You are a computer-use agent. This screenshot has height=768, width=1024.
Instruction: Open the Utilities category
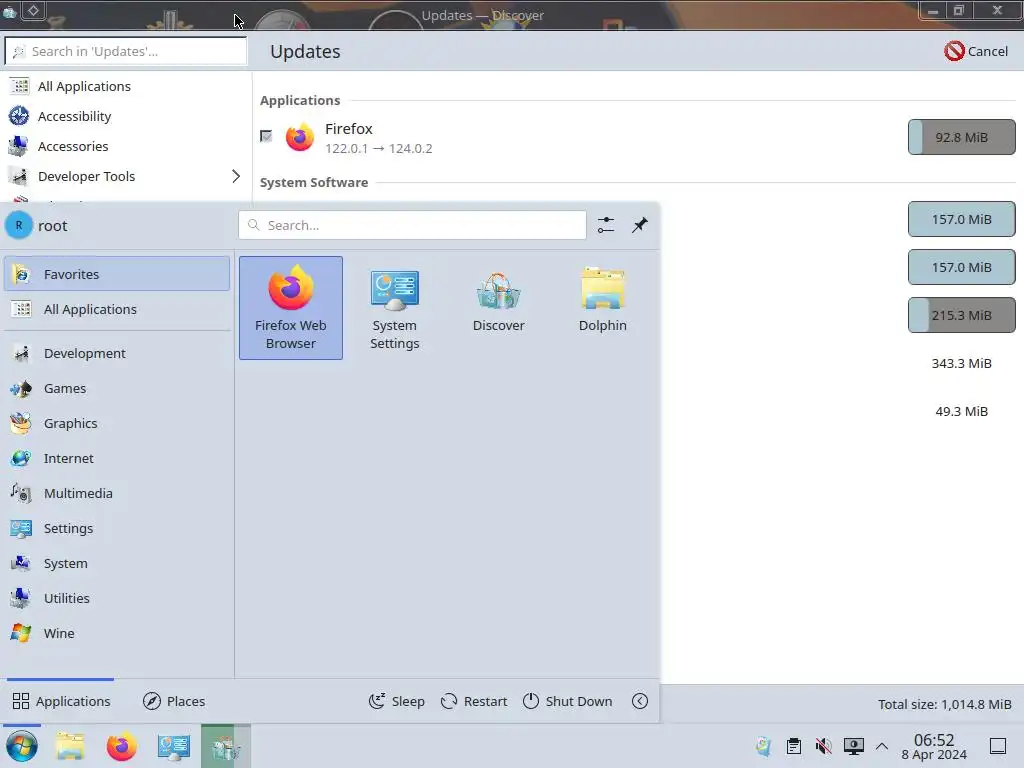(117, 598)
